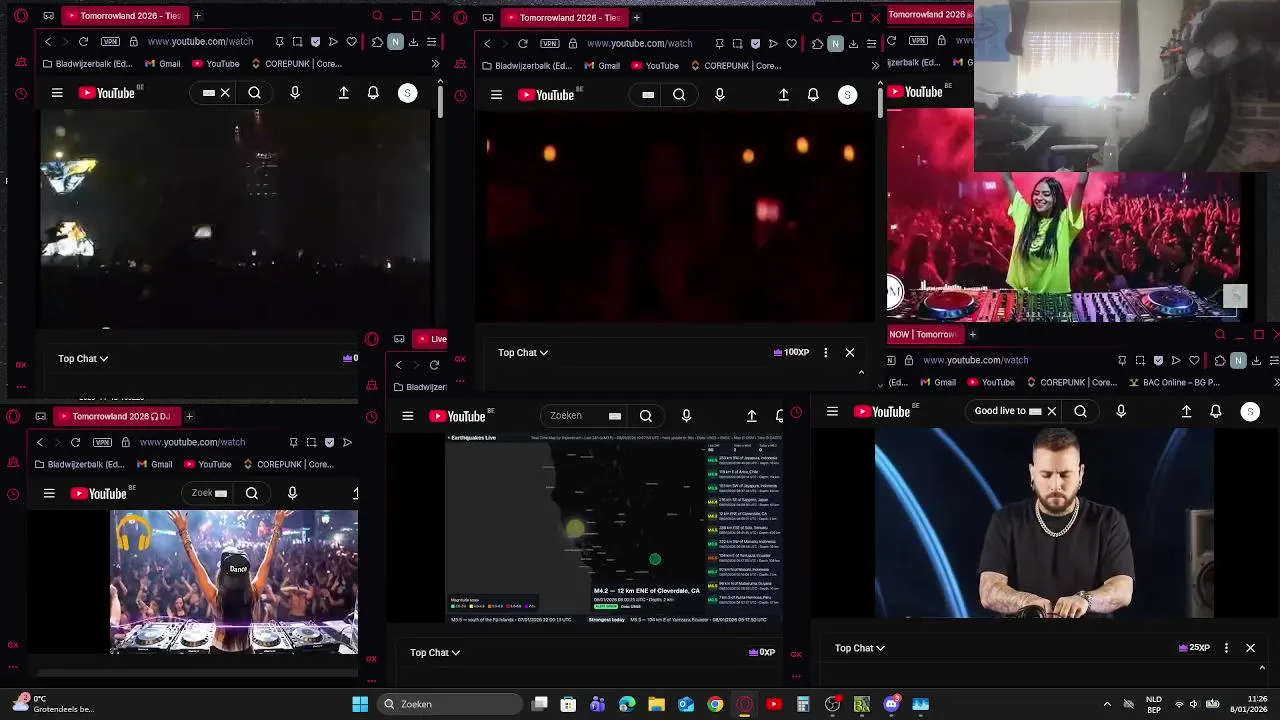
Task: Clear the 'Good live to' search text
Action: (1051, 411)
